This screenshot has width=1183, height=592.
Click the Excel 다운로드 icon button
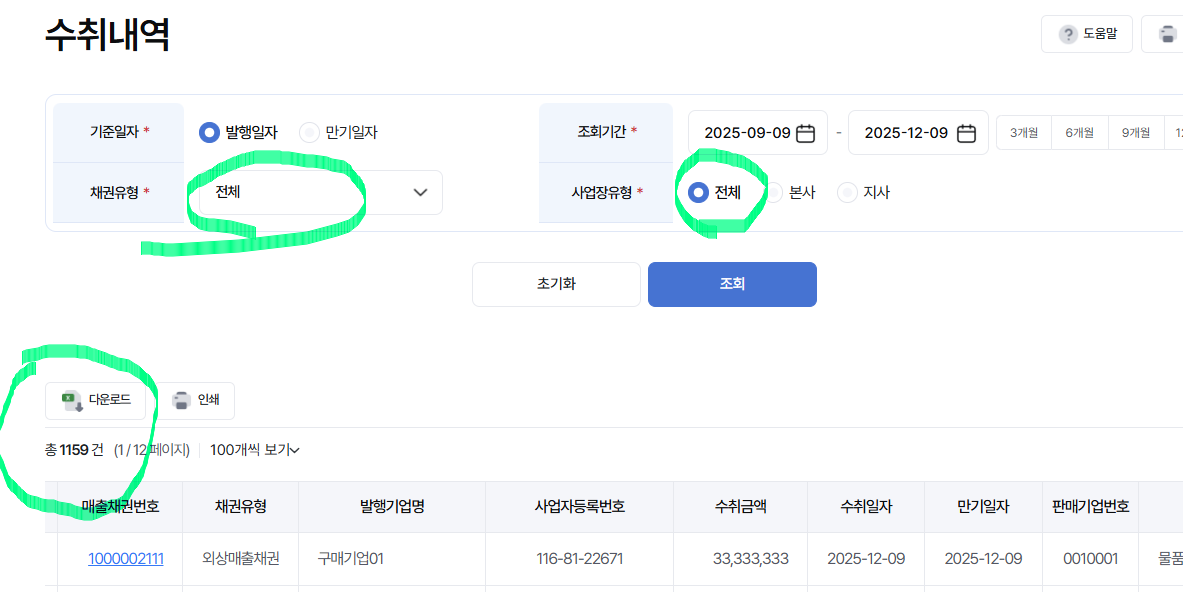[x=95, y=400]
